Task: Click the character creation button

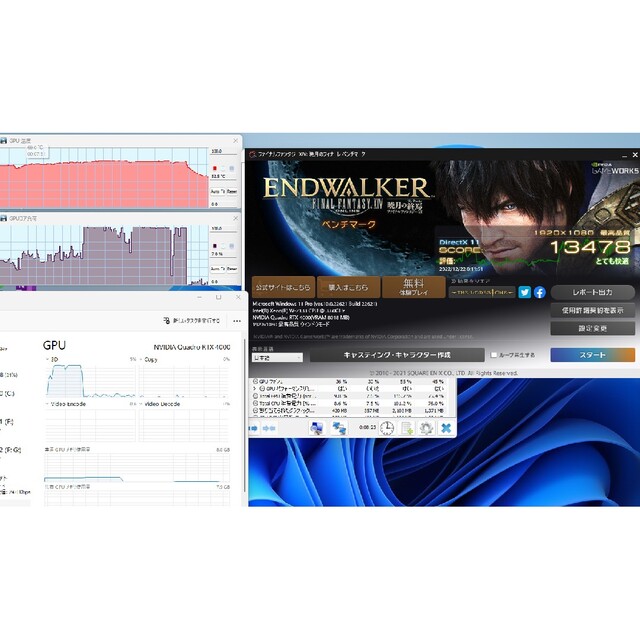Action: tap(397, 355)
